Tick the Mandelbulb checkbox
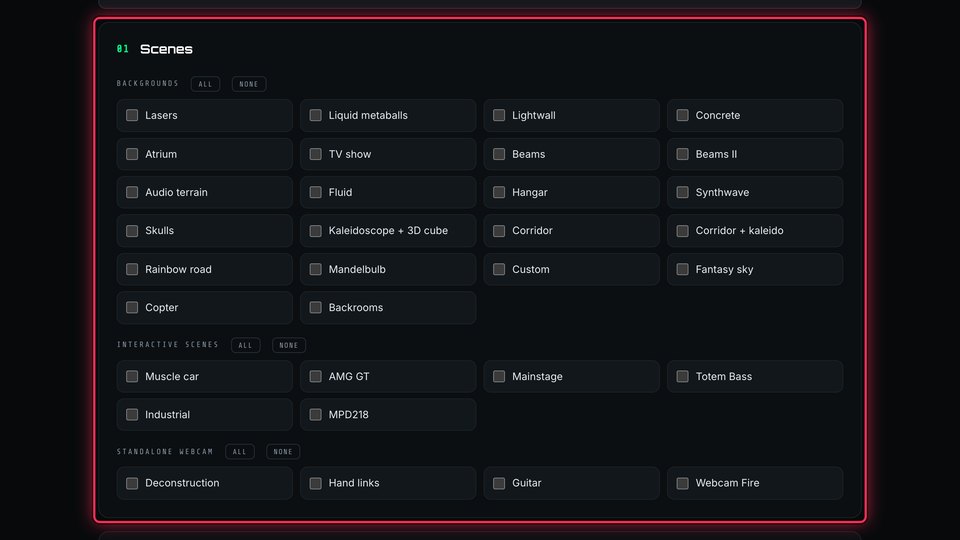The image size is (960, 540). coord(315,269)
